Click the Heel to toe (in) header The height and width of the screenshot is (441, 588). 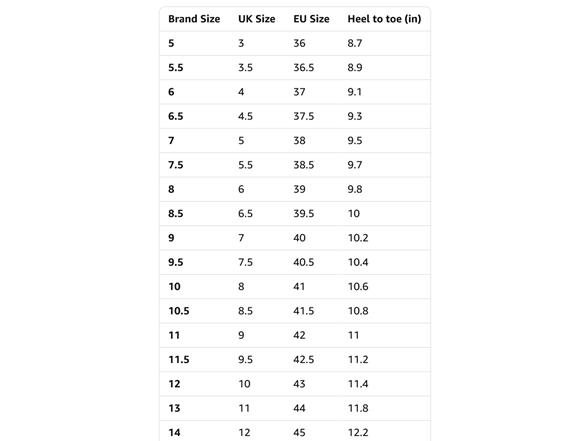[x=384, y=19]
